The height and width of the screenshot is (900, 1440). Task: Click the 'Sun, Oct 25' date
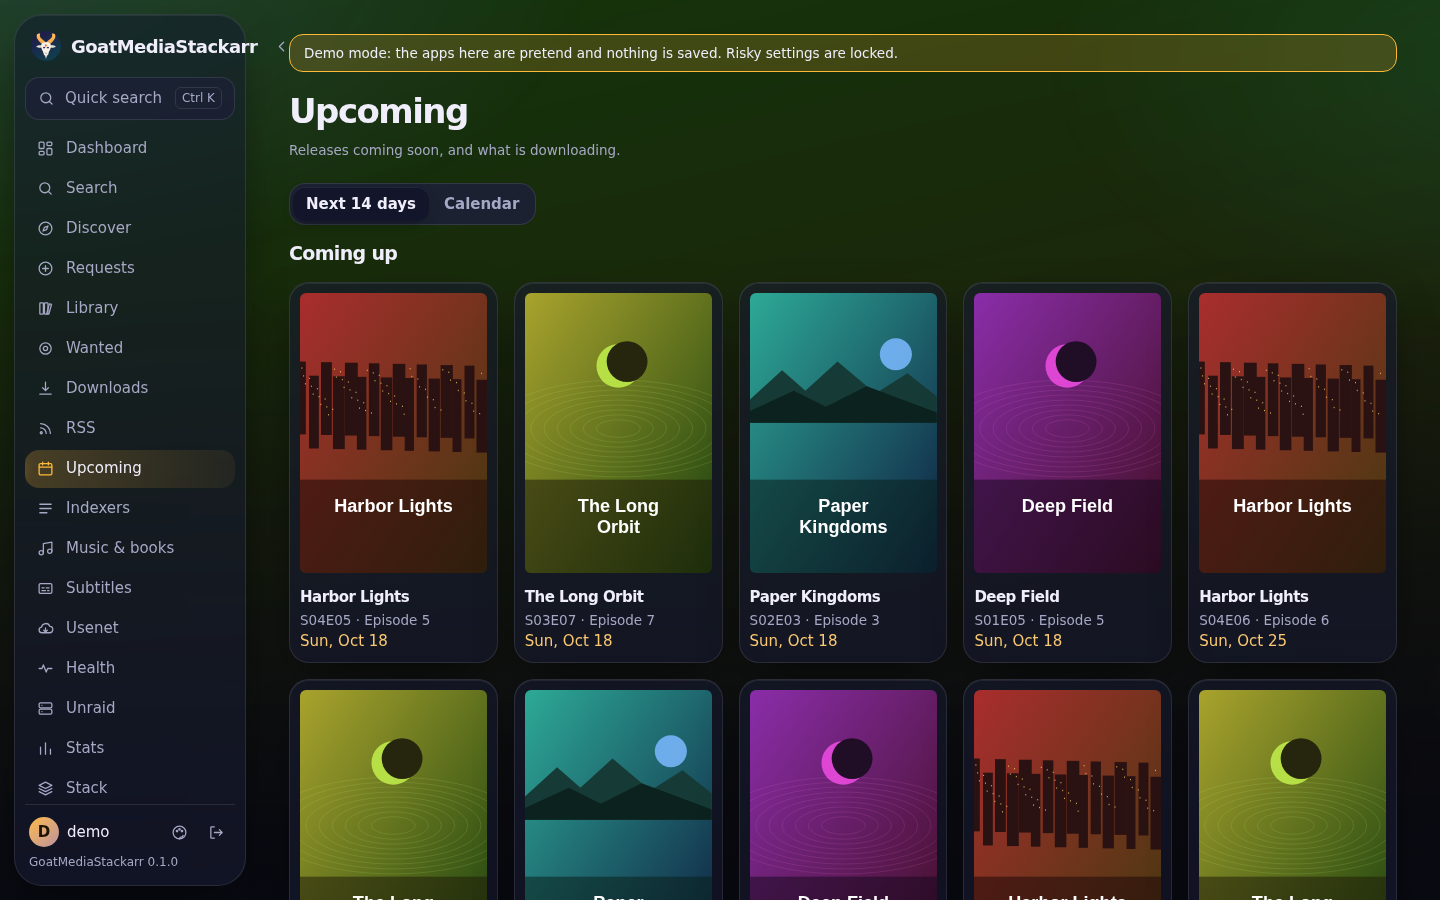click(1243, 641)
